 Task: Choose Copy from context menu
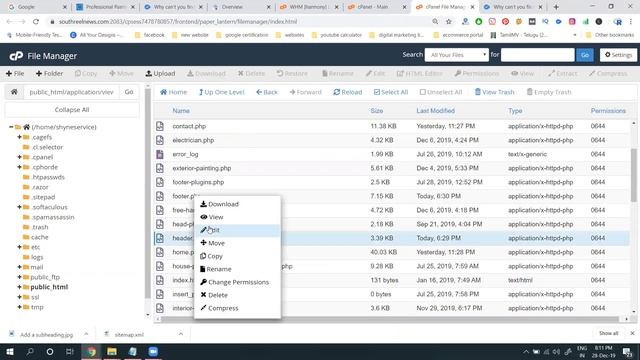[x=237, y=256]
